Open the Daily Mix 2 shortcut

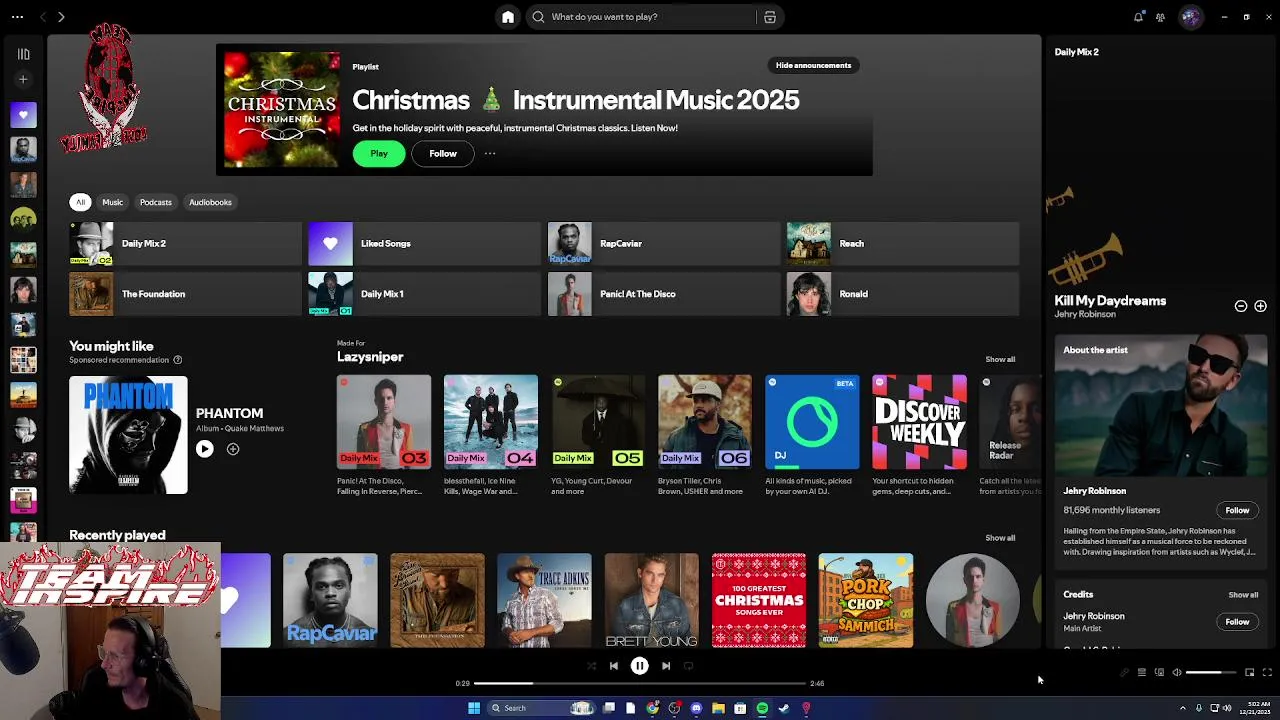(185, 243)
